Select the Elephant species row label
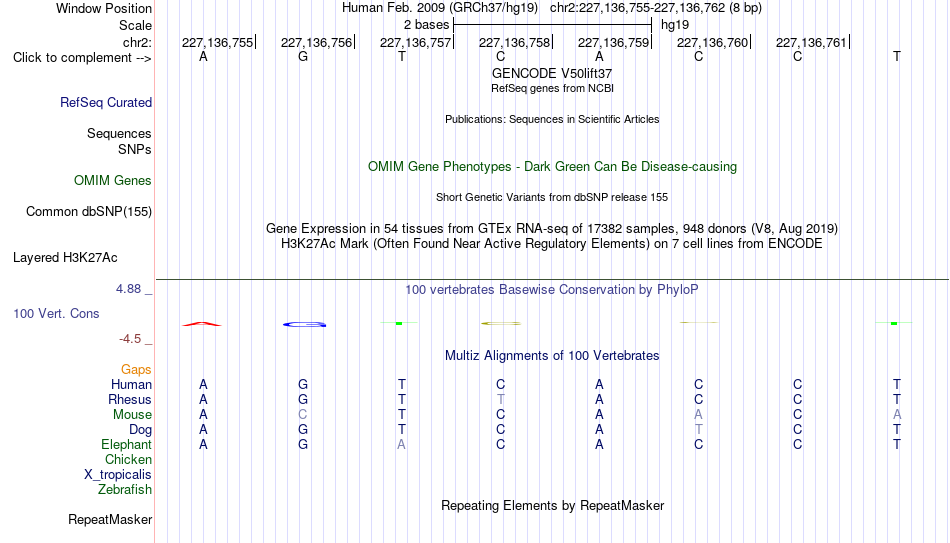The width and height of the screenshot is (950, 543). pyautogui.click(x=127, y=444)
